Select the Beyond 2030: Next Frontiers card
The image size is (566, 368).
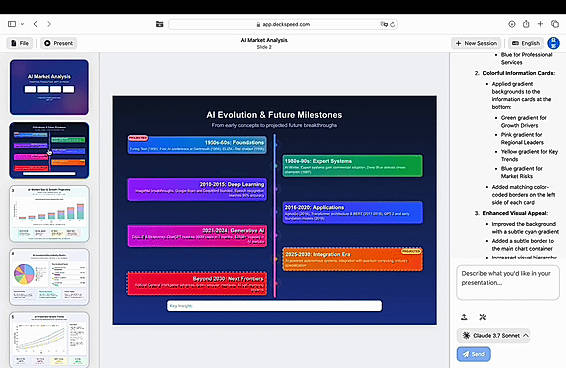pyautogui.click(x=197, y=283)
